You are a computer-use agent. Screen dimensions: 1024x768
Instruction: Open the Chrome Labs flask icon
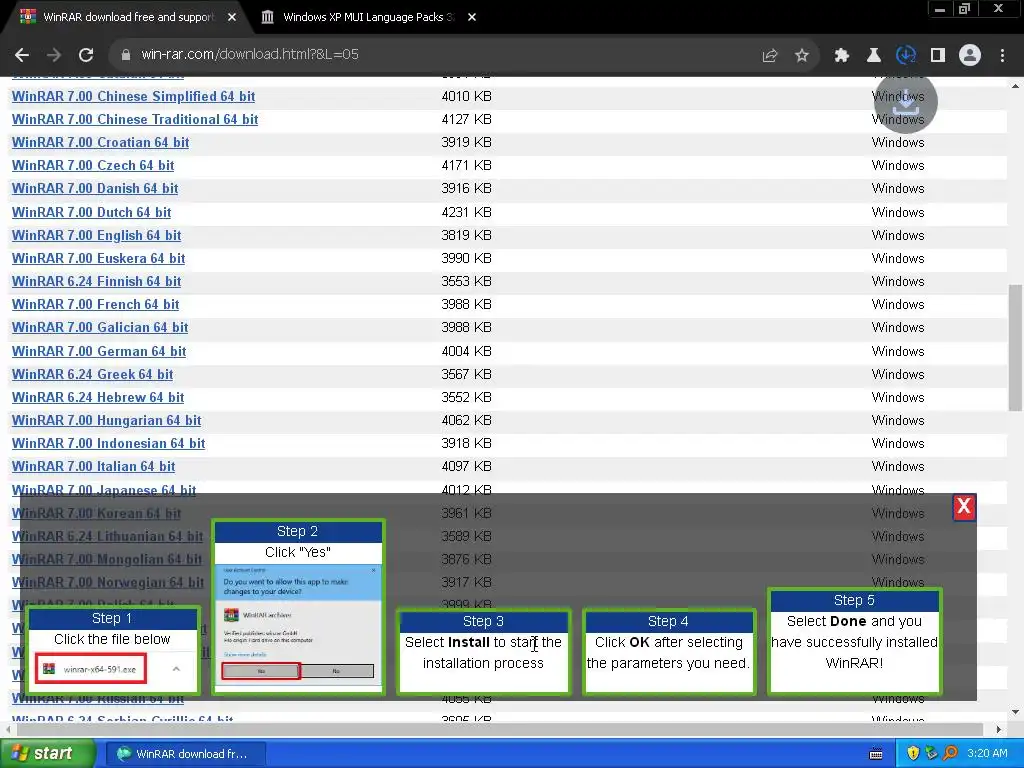pos(874,56)
